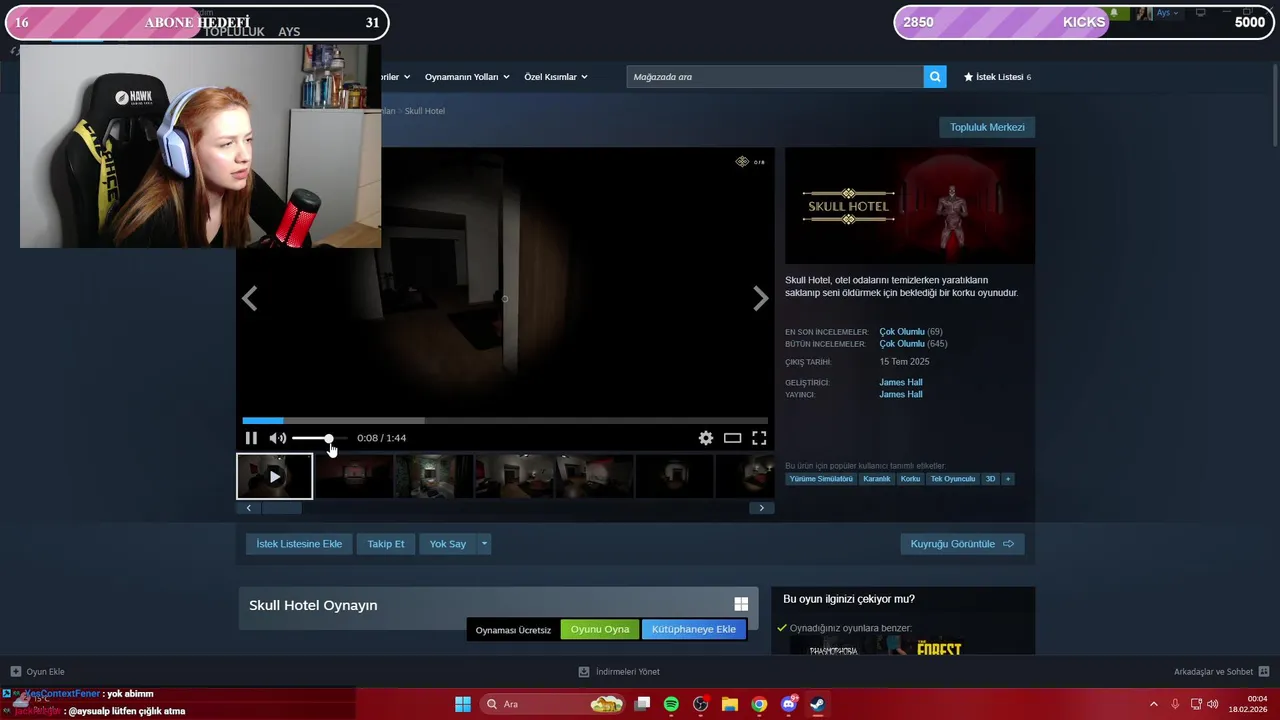Enter fullscreen on the trailer
1280x720 pixels.
759,438
